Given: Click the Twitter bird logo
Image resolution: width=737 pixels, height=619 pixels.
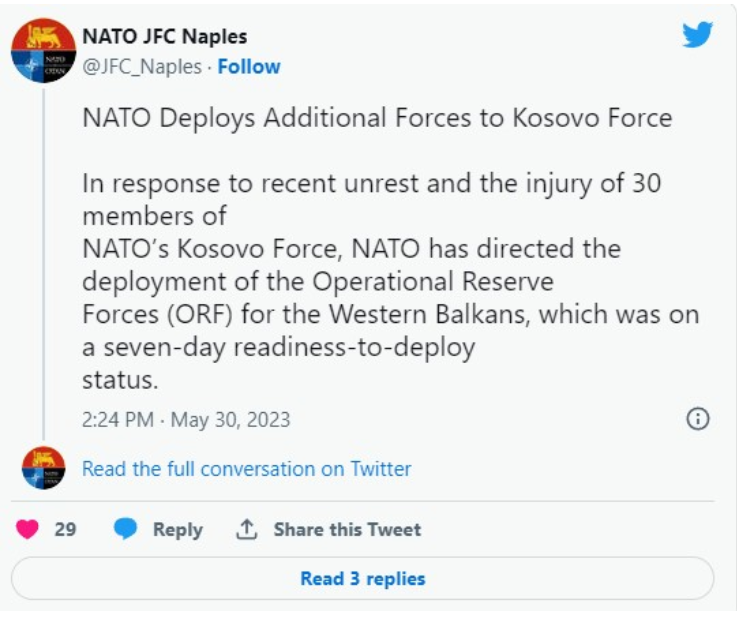Looking at the screenshot, I should coord(697,35).
